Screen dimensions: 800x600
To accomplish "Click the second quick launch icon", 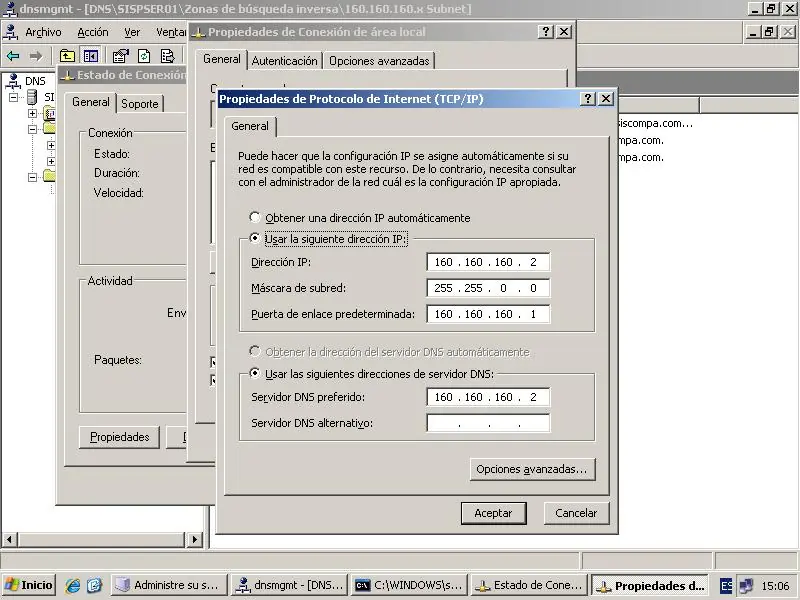I will coord(95,585).
